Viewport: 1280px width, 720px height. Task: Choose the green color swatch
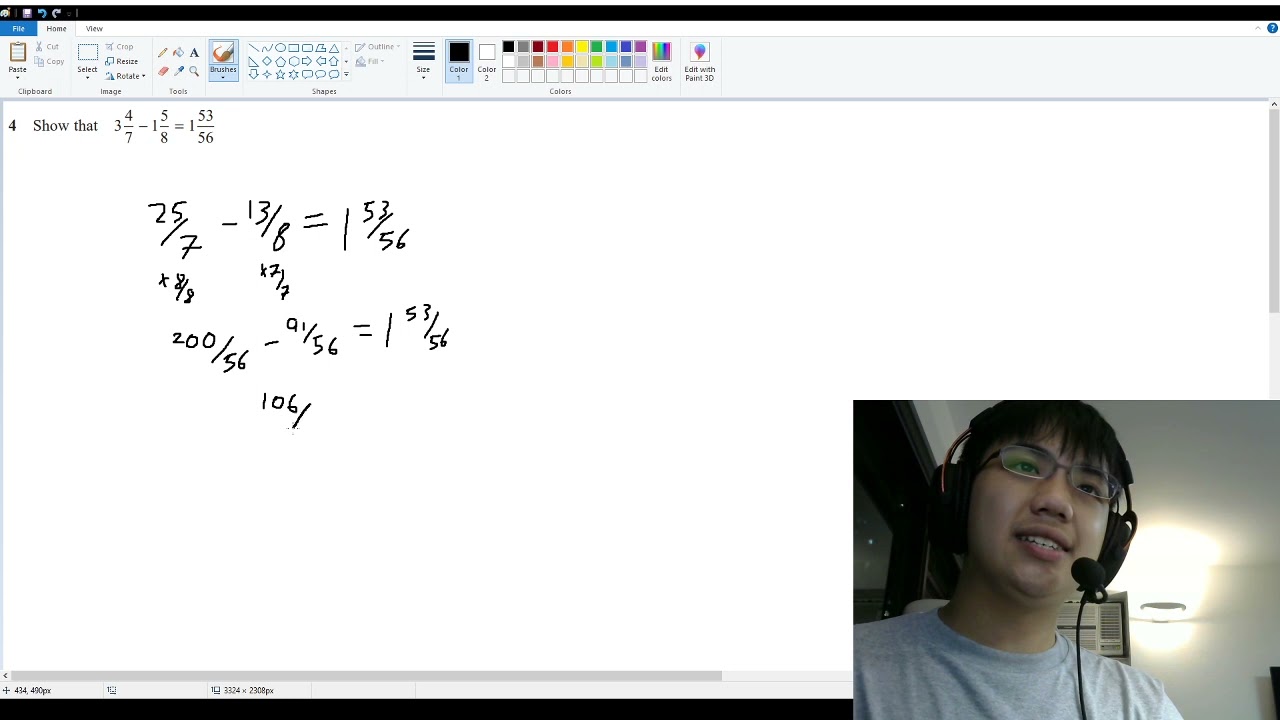(x=596, y=47)
